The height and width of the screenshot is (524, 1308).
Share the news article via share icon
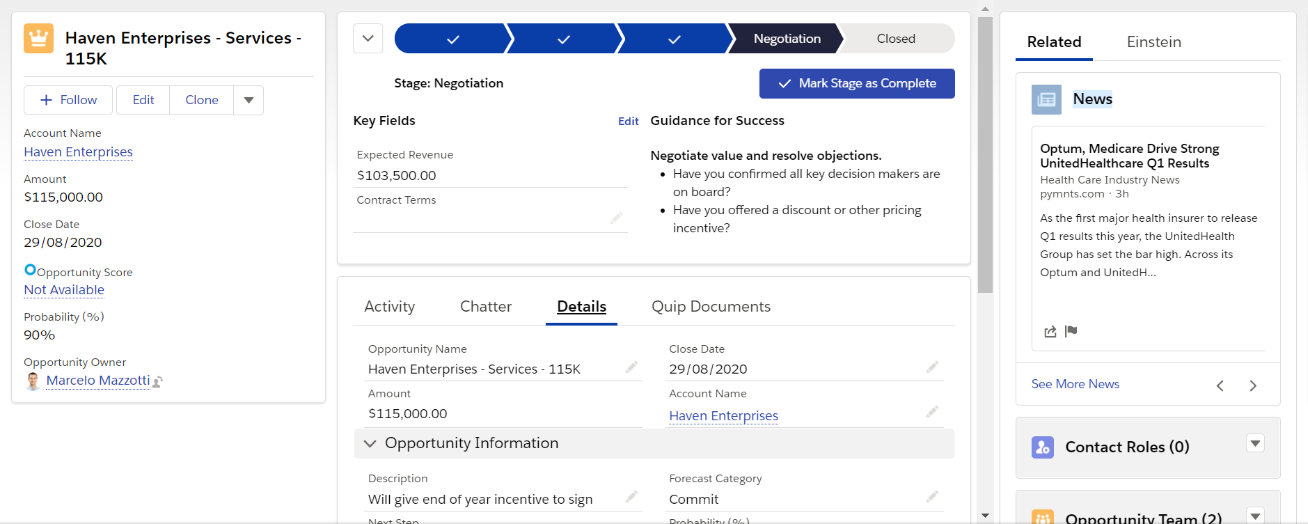click(1050, 332)
